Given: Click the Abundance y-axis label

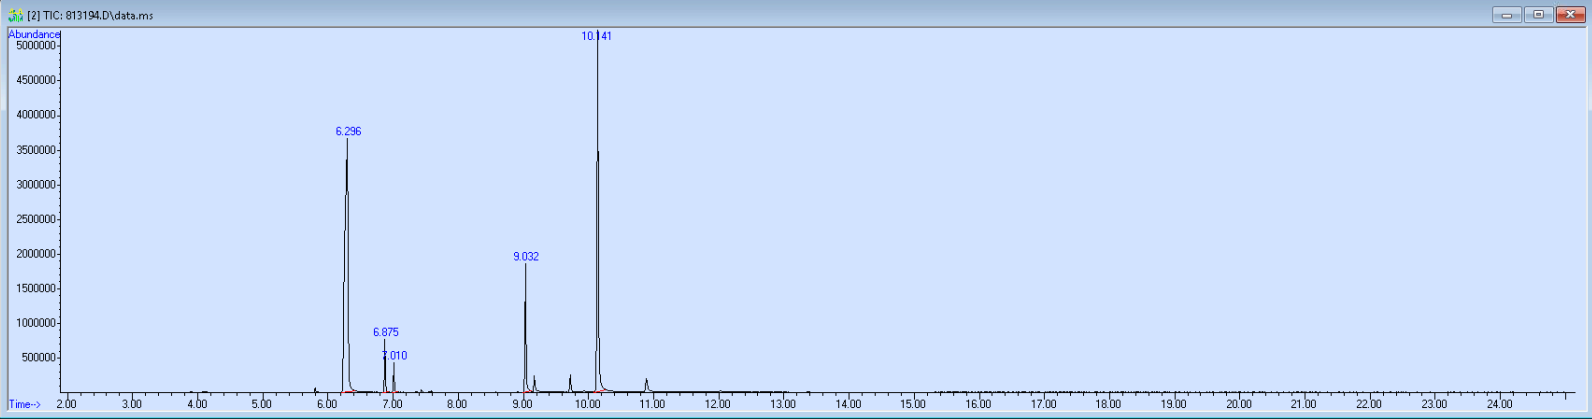Looking at the screenshot, I should click(34, 34).
